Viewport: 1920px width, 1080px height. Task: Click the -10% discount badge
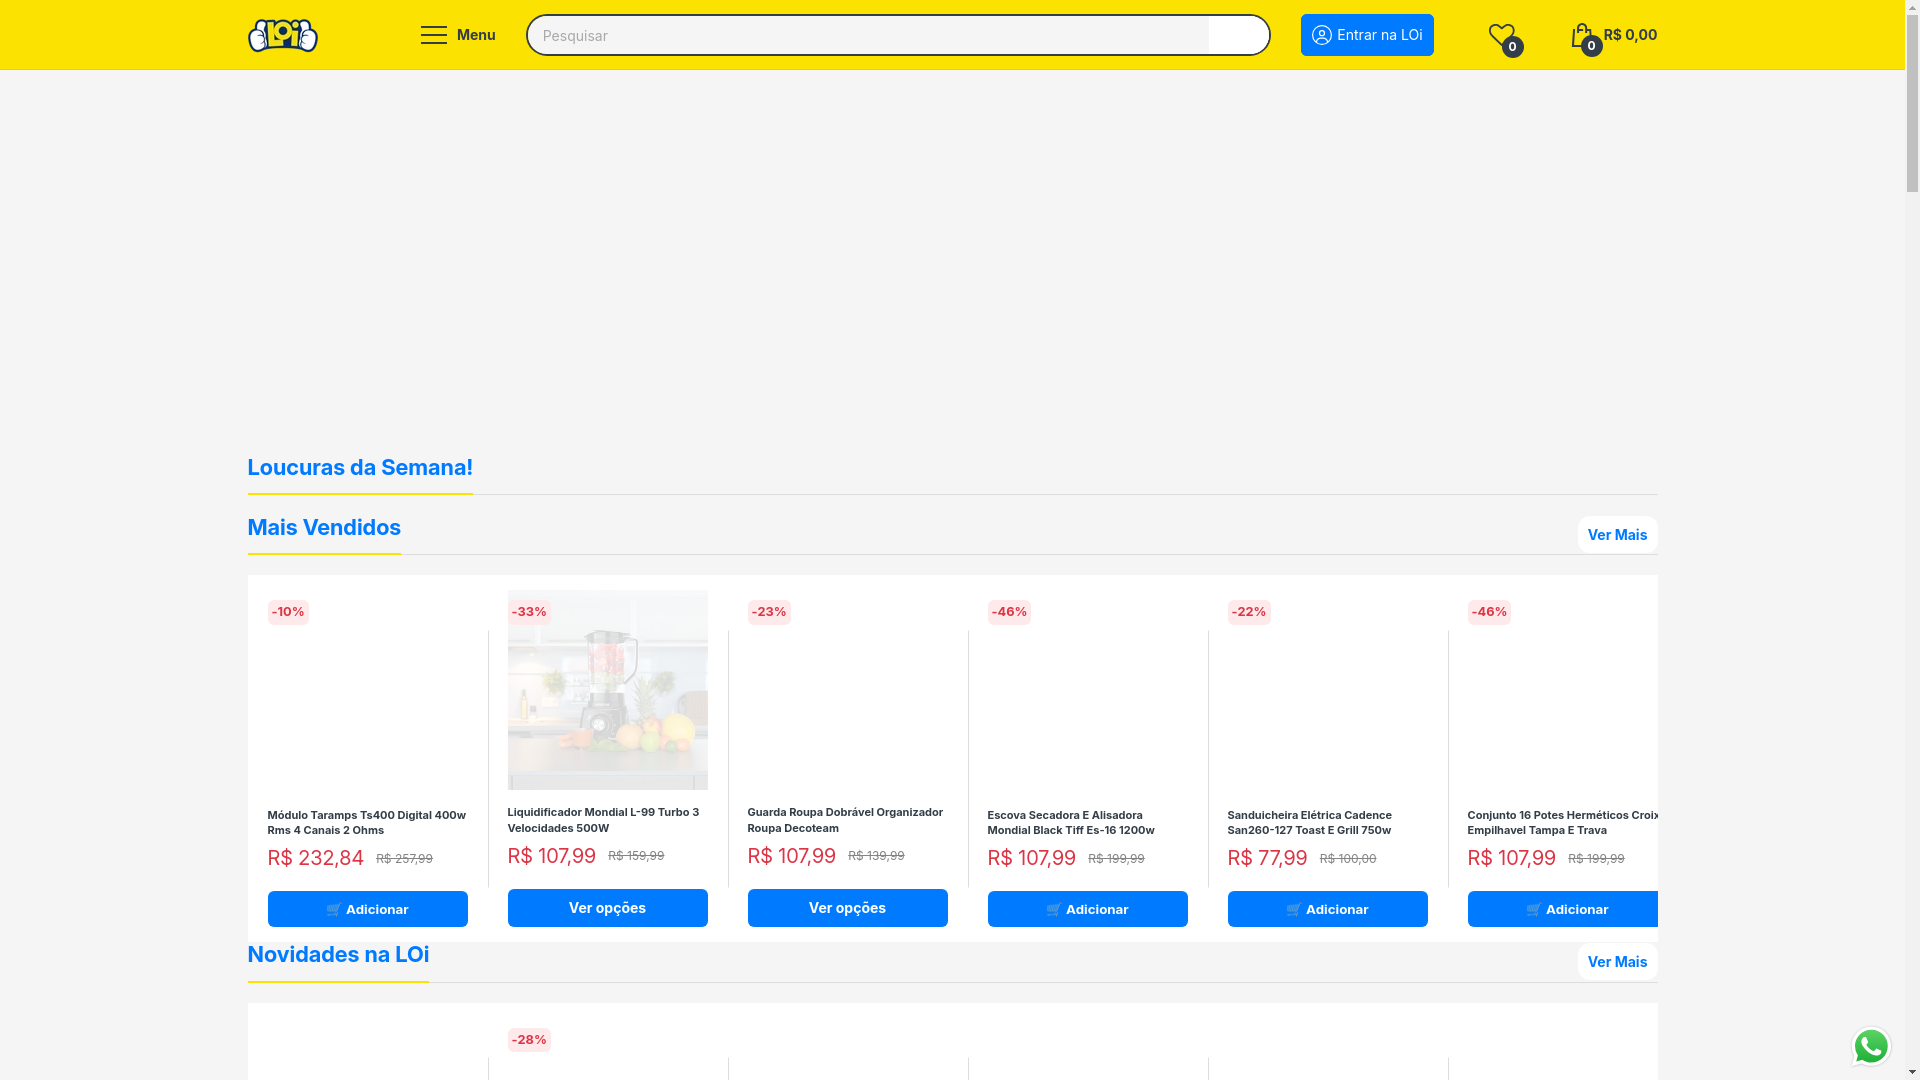coord(288,612)
